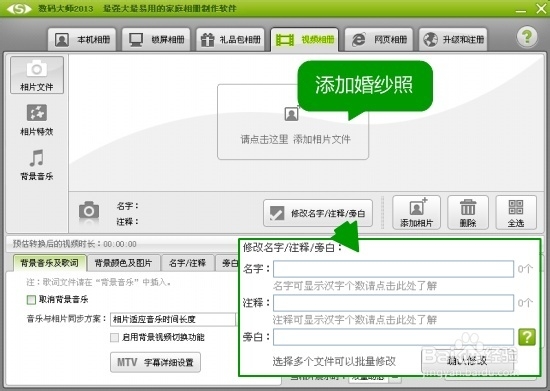550x391 pixels.
Task: Click the camera icon beside 名字 label
Action: tap(89, 210)
